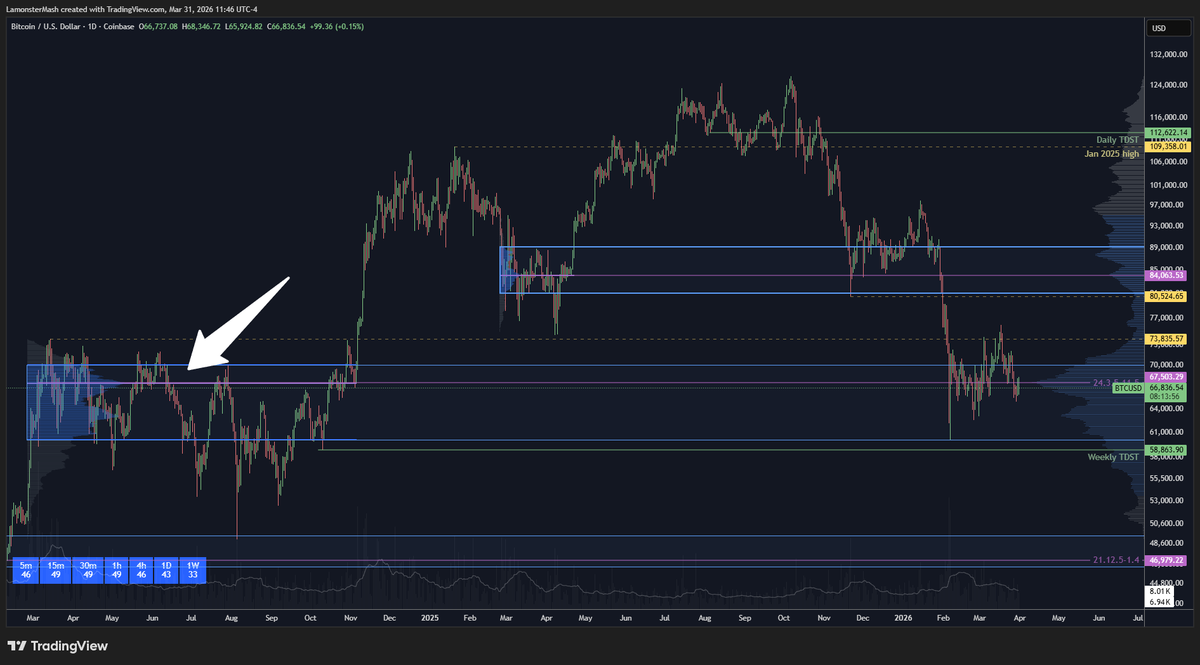Click the 8.01K volume value tag

click(1159, 592)
